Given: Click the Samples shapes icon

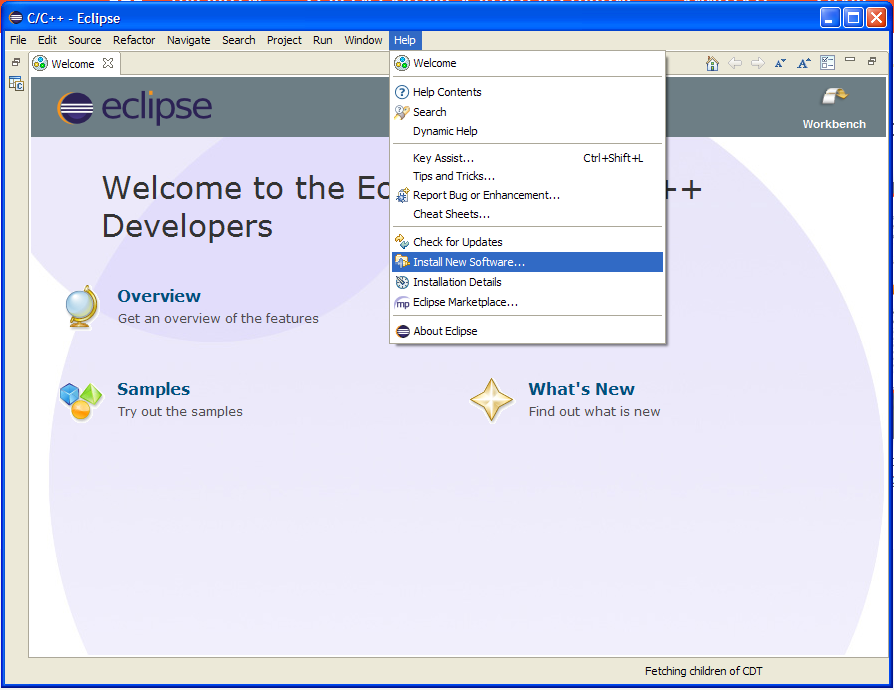Looking at the screenshot, I should coord(81,401).
